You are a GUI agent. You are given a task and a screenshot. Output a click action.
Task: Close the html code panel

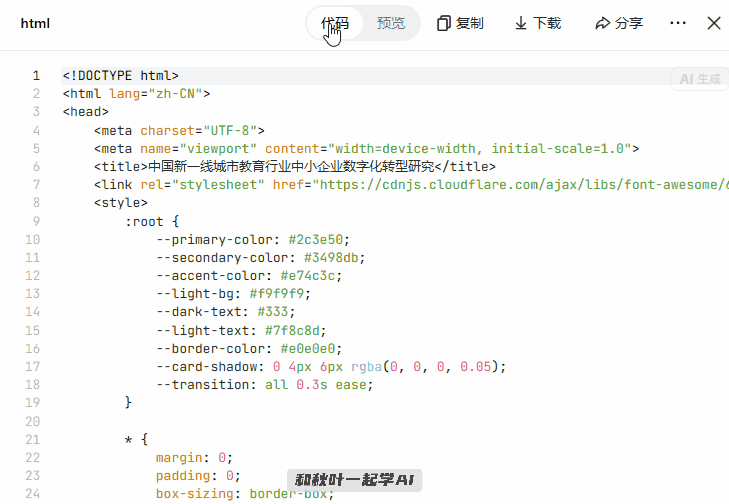(x=714, y=23)
